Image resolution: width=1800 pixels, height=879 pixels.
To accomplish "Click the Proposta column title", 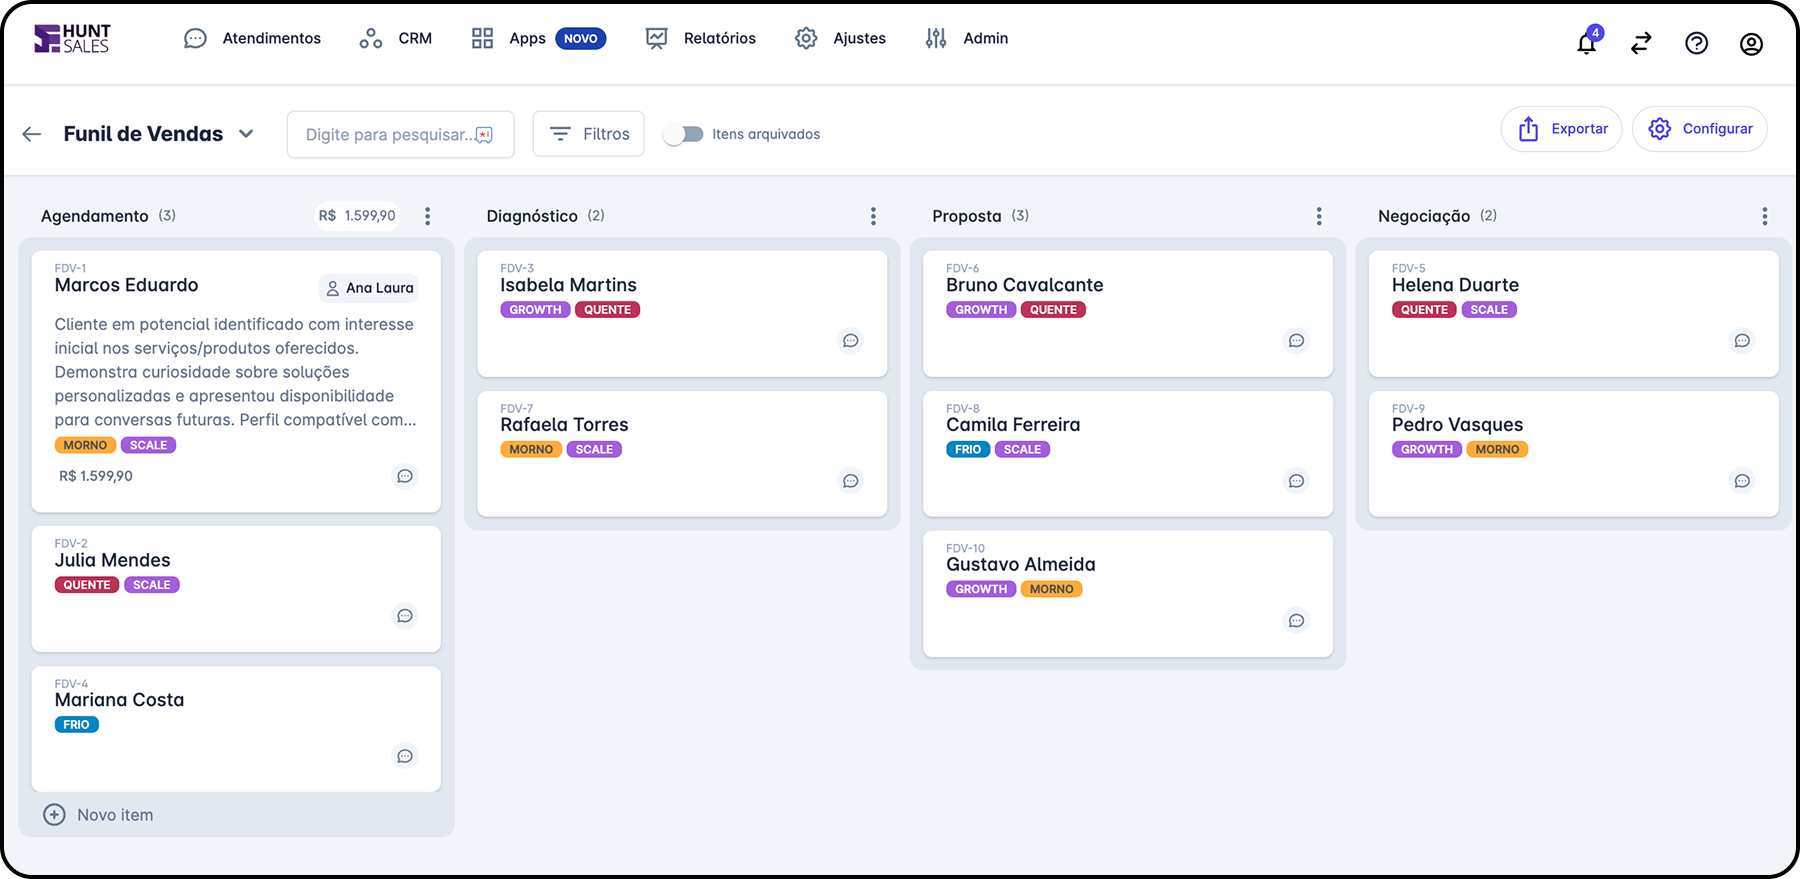I will pos(966,216).
